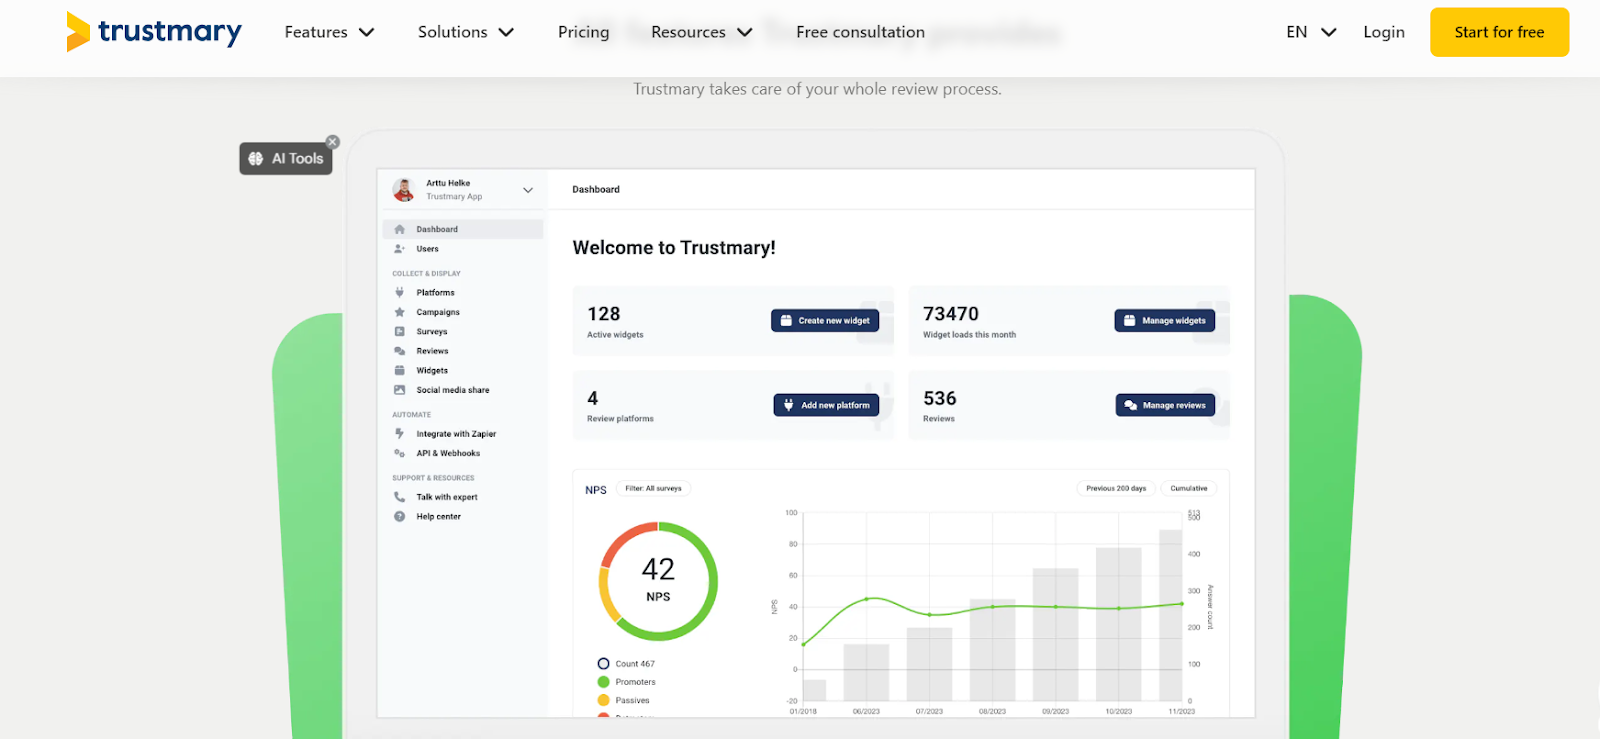The height and width of the screenshot is (739, 1600).
Task: Open Free consultation link
Action: [x=860, y=32]
